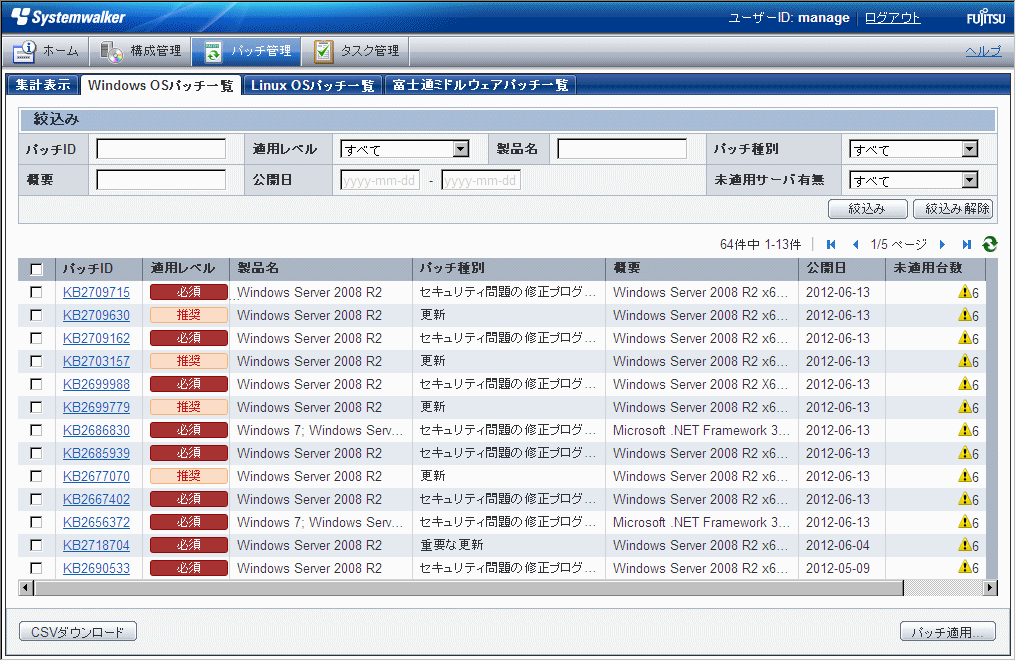
Task: Switch to Windows OSパッチ一覧 tab
Action: click(x=160, y=86)
